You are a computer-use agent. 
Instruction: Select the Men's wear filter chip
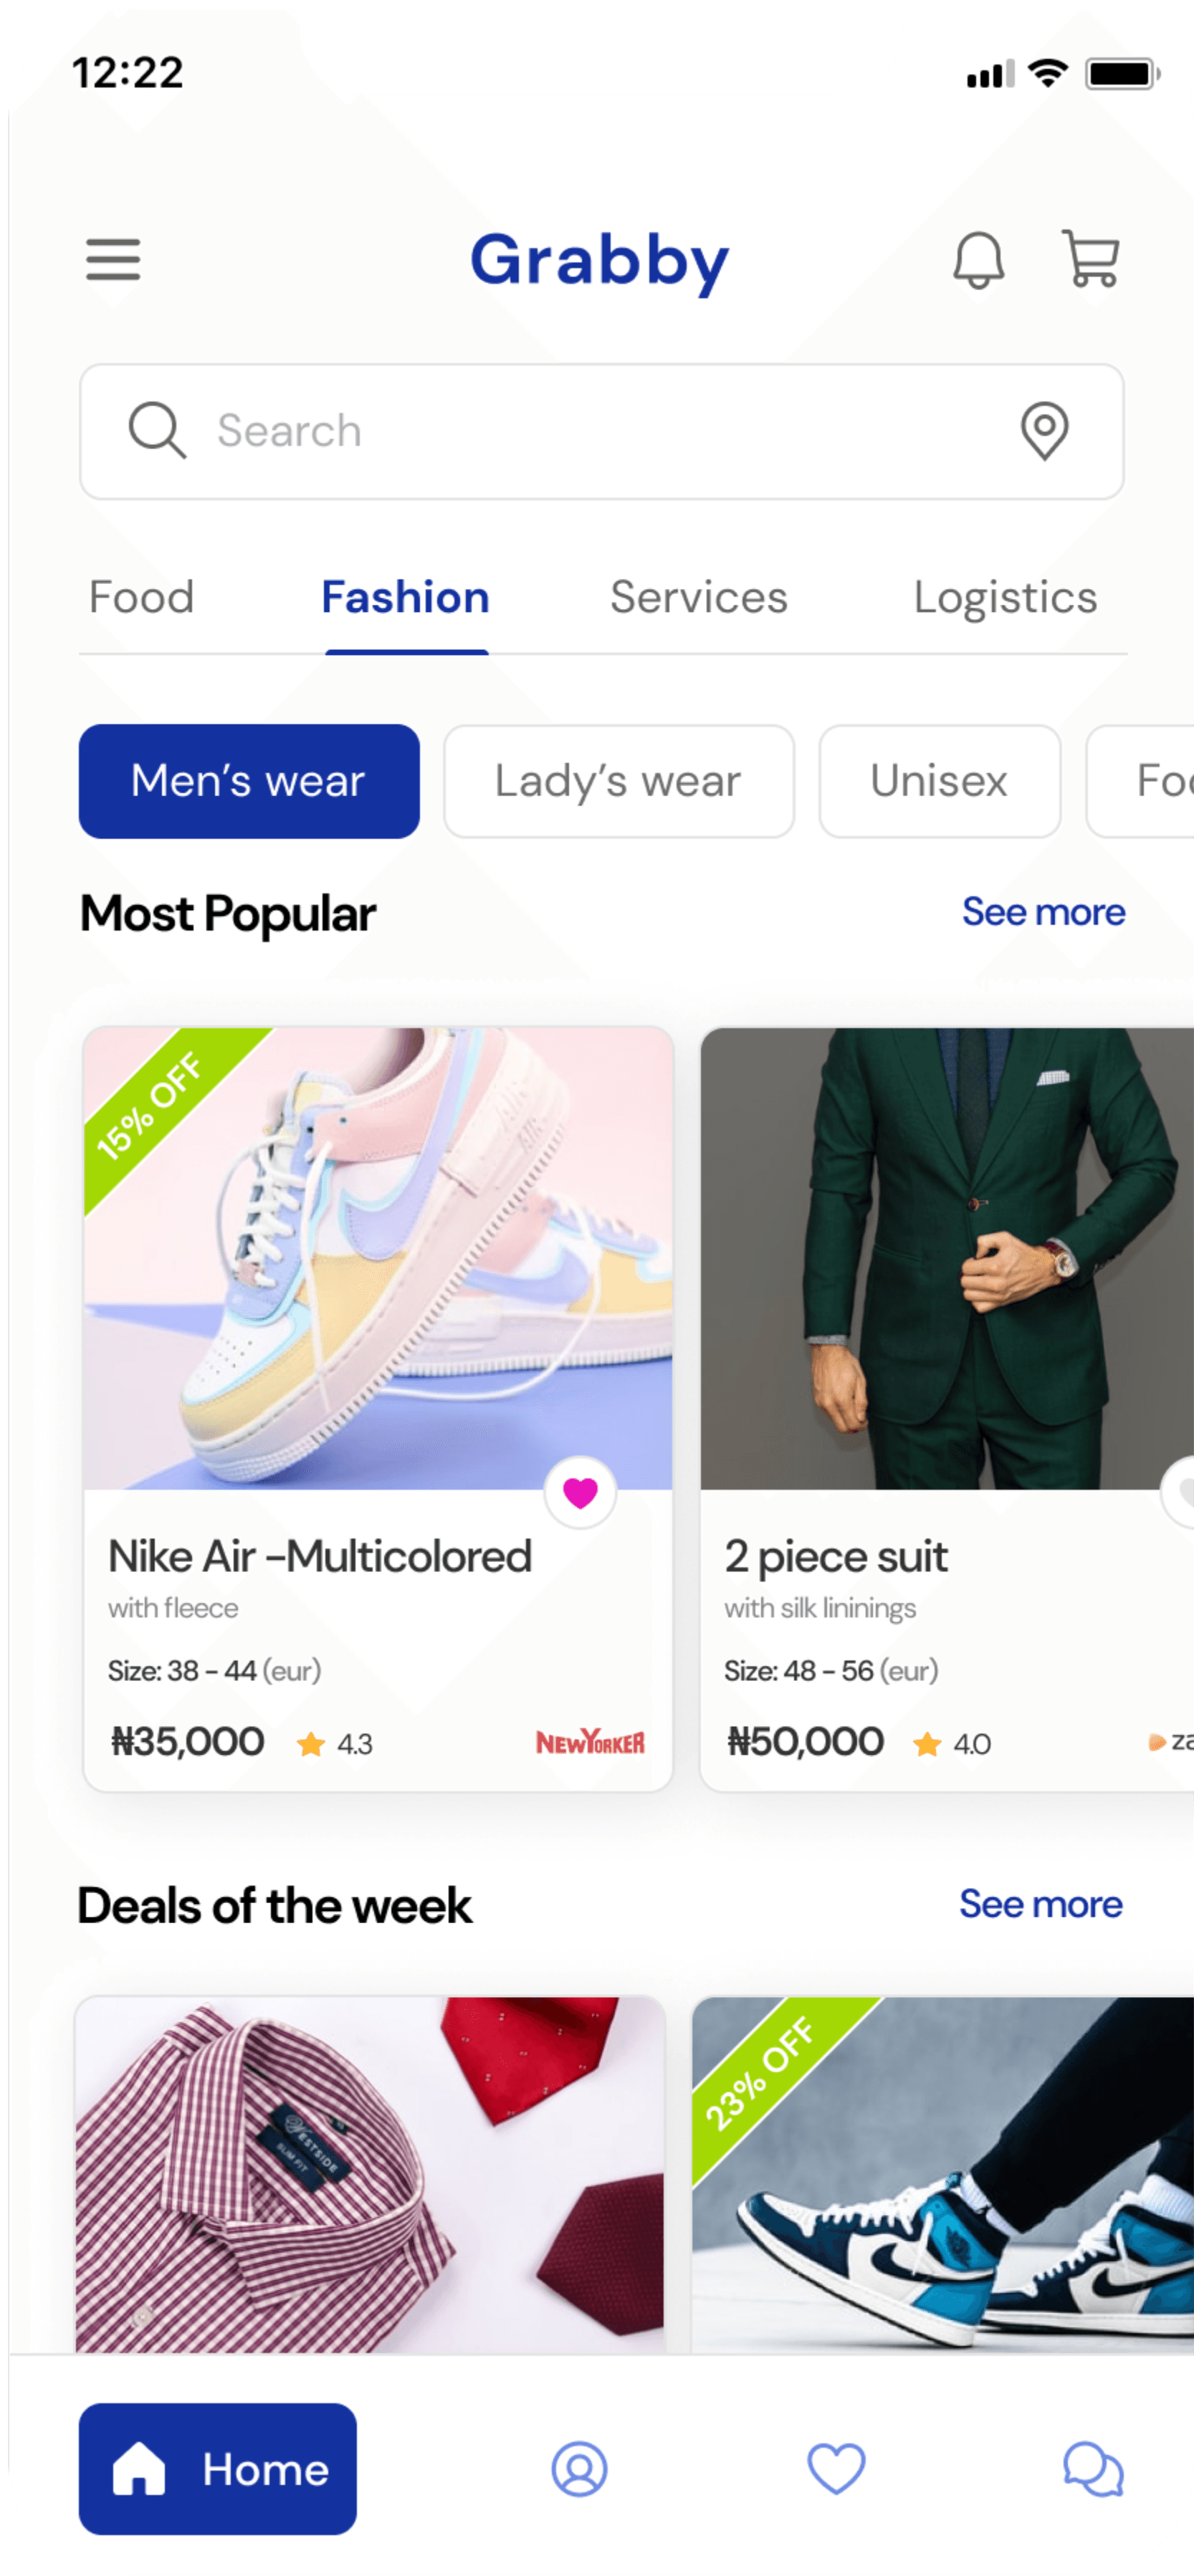(x=249, y=781)
